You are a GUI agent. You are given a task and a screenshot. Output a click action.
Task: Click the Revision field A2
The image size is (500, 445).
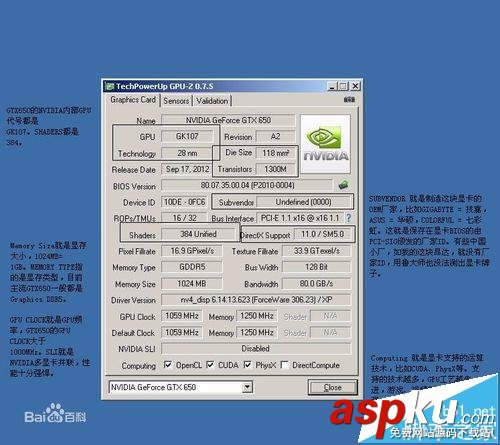(x=275, y=136)
